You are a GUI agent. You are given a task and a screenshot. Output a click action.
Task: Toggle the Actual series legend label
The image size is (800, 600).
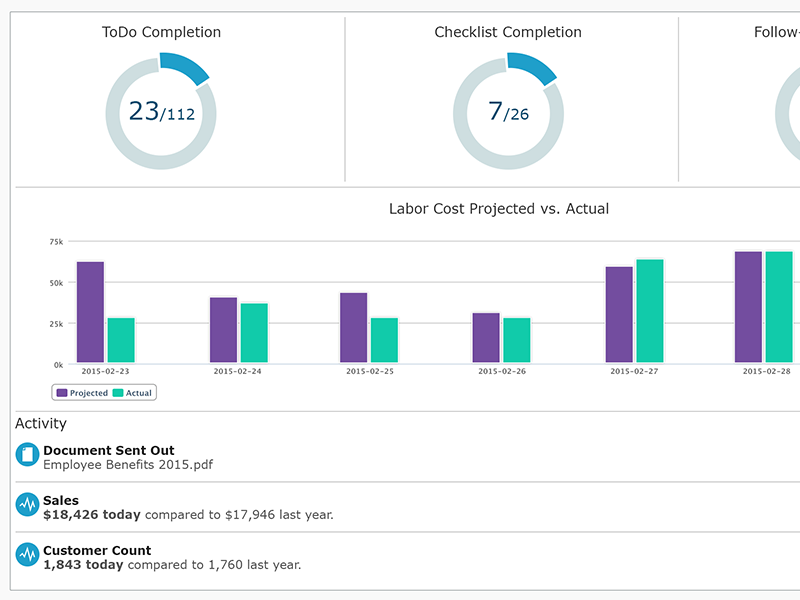click(139, 393)
